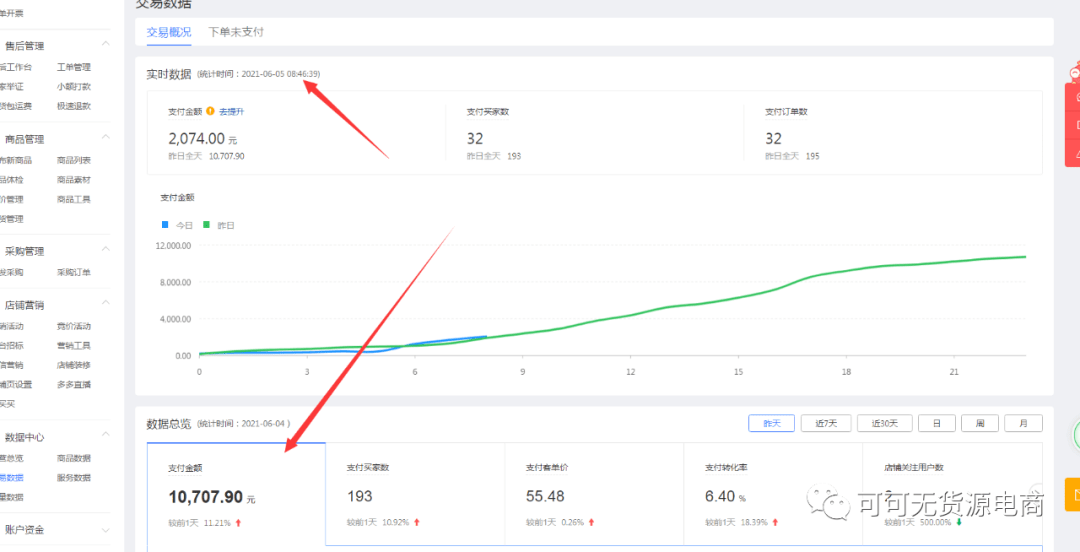Viewport: 1080px width, 552px height.
Task: Collapse the 售后管理 sidebar section
Action: [106, 45]
